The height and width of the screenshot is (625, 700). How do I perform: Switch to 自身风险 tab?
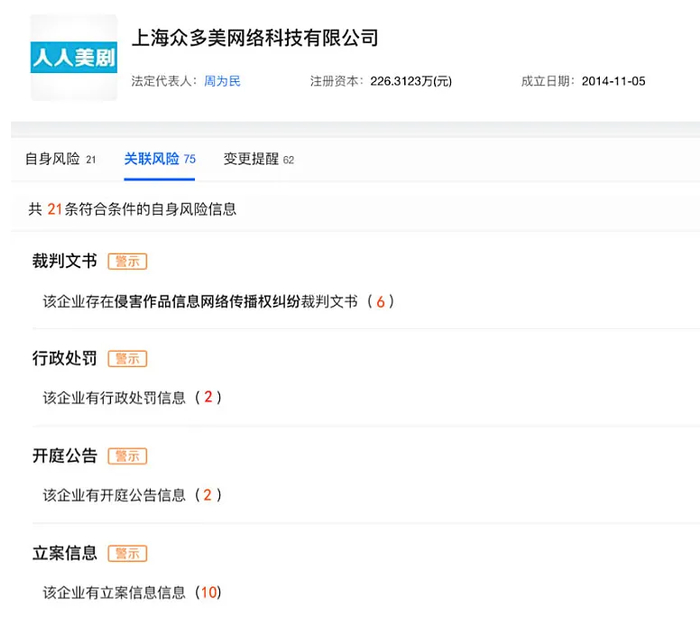(60, 159)
